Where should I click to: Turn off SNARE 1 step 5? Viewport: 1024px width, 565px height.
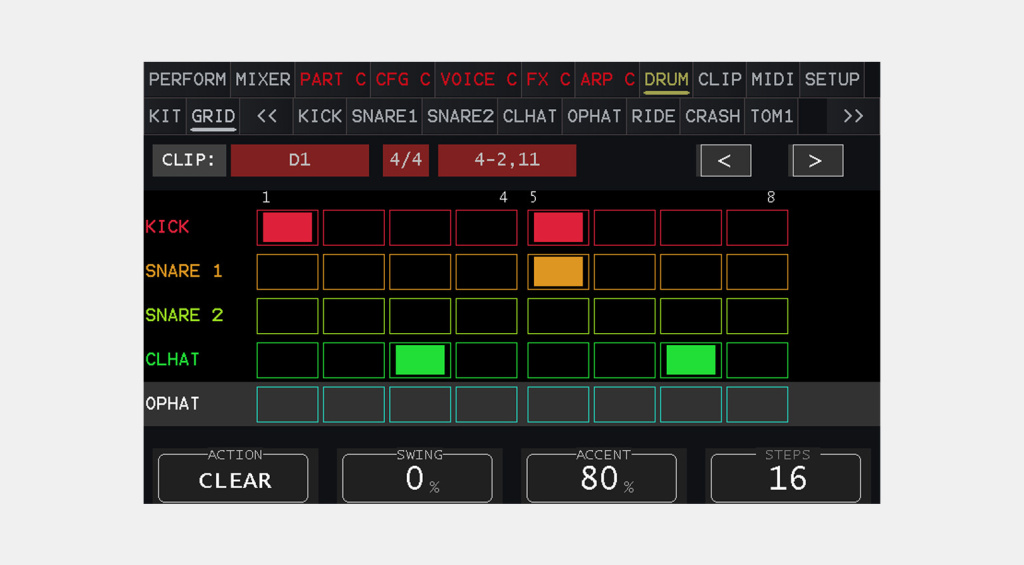point(558,272)
